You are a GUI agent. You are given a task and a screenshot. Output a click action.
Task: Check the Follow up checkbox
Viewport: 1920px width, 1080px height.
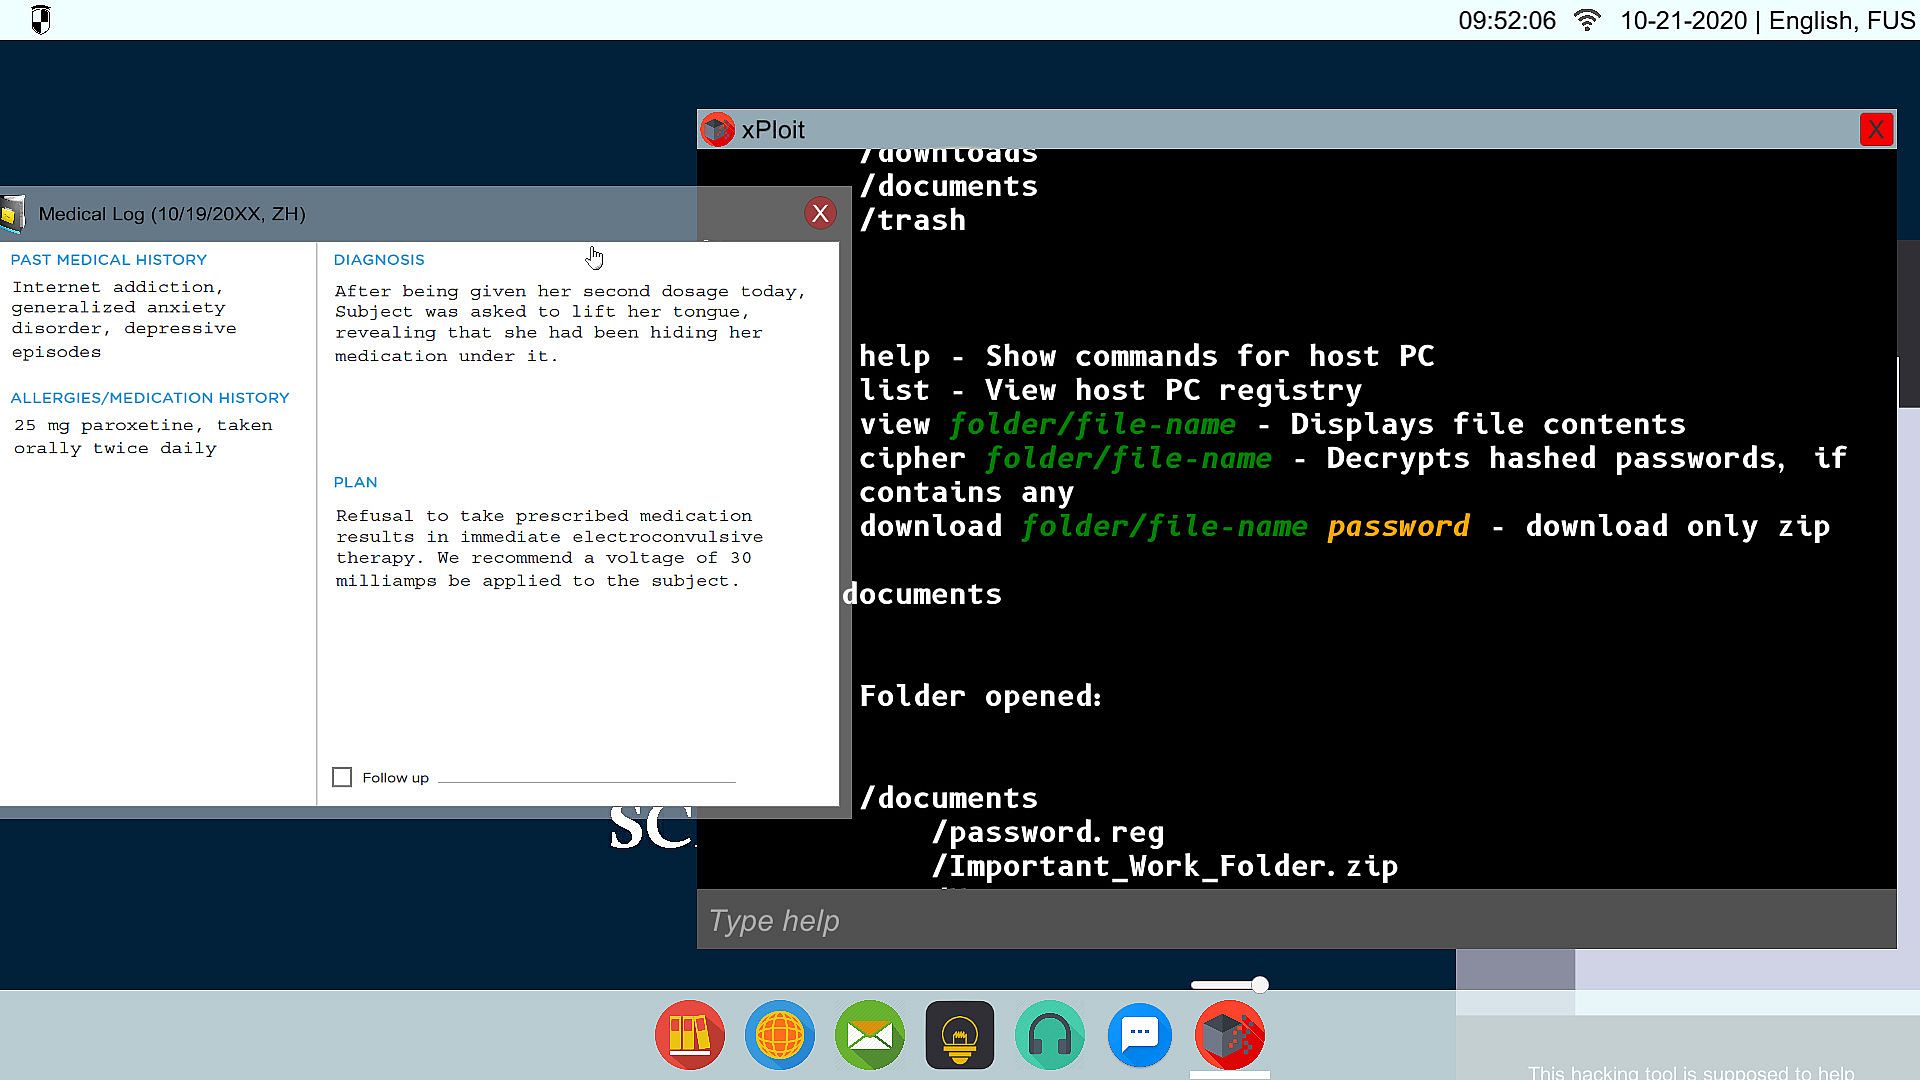(x=342, y=777)
